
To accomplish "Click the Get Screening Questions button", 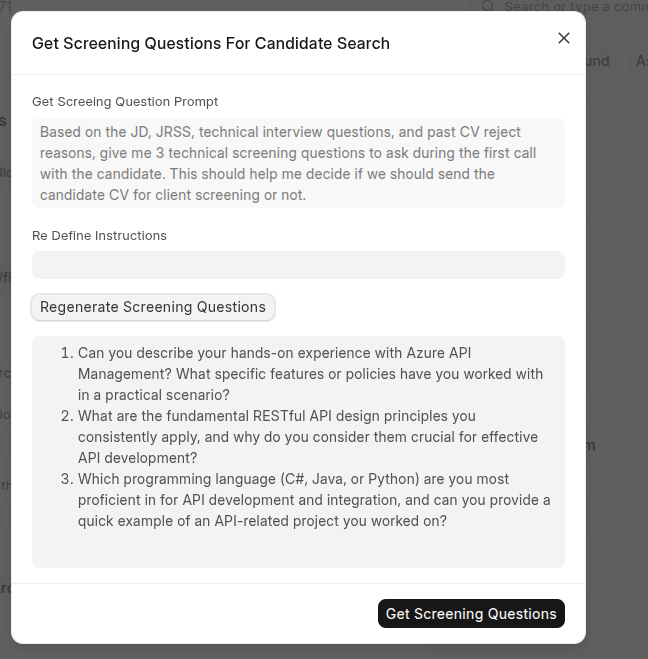I will coord(471,614).
